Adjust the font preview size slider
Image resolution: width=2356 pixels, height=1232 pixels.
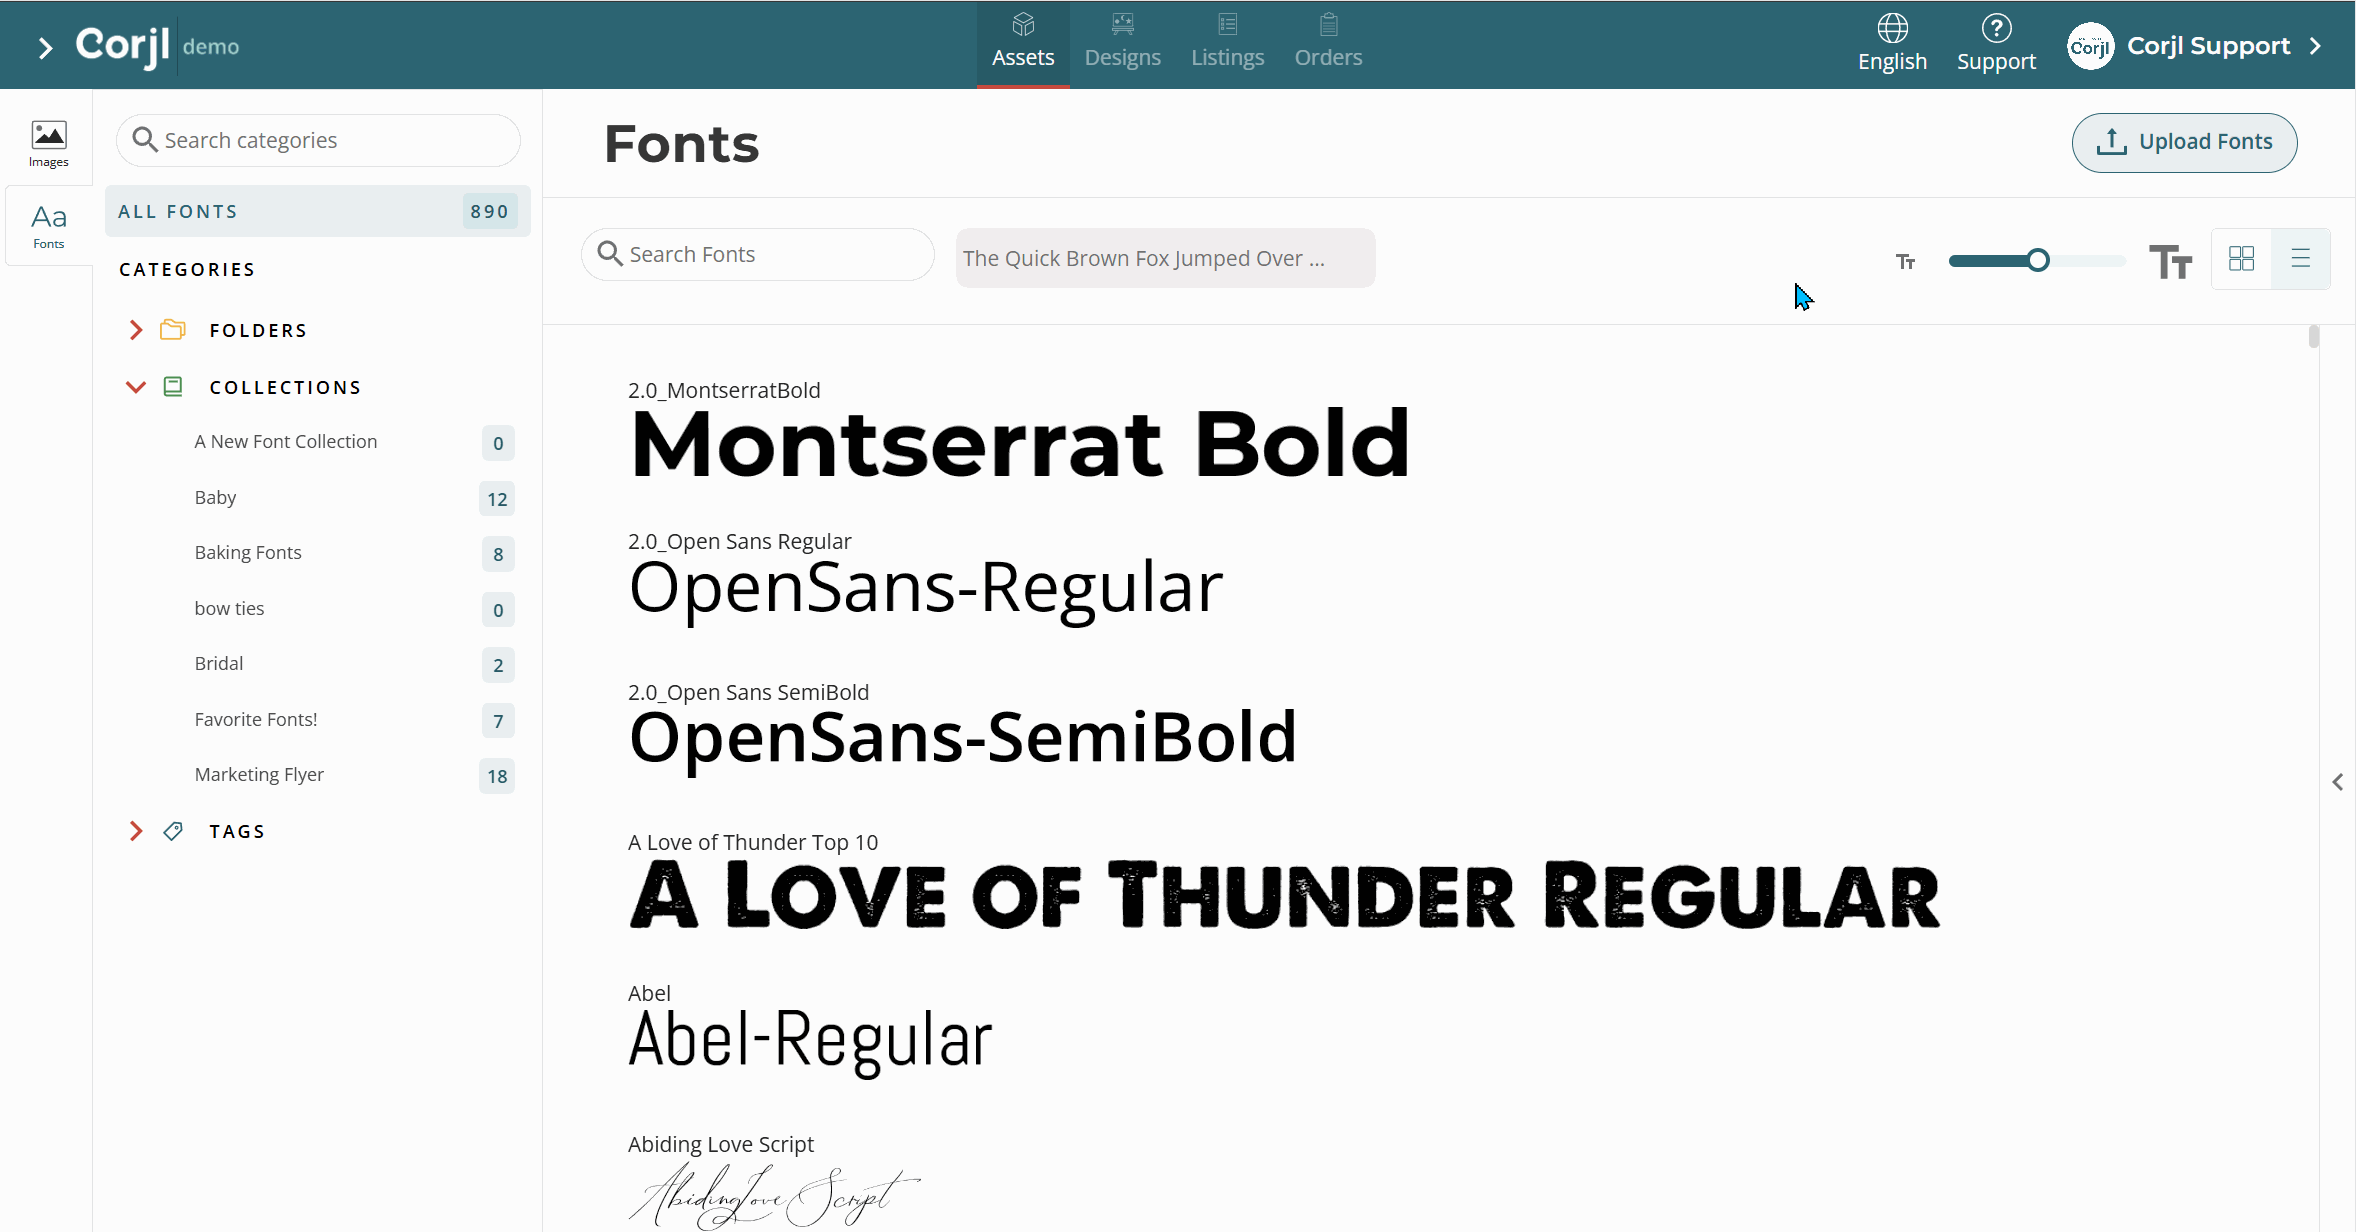point(2037,261)
